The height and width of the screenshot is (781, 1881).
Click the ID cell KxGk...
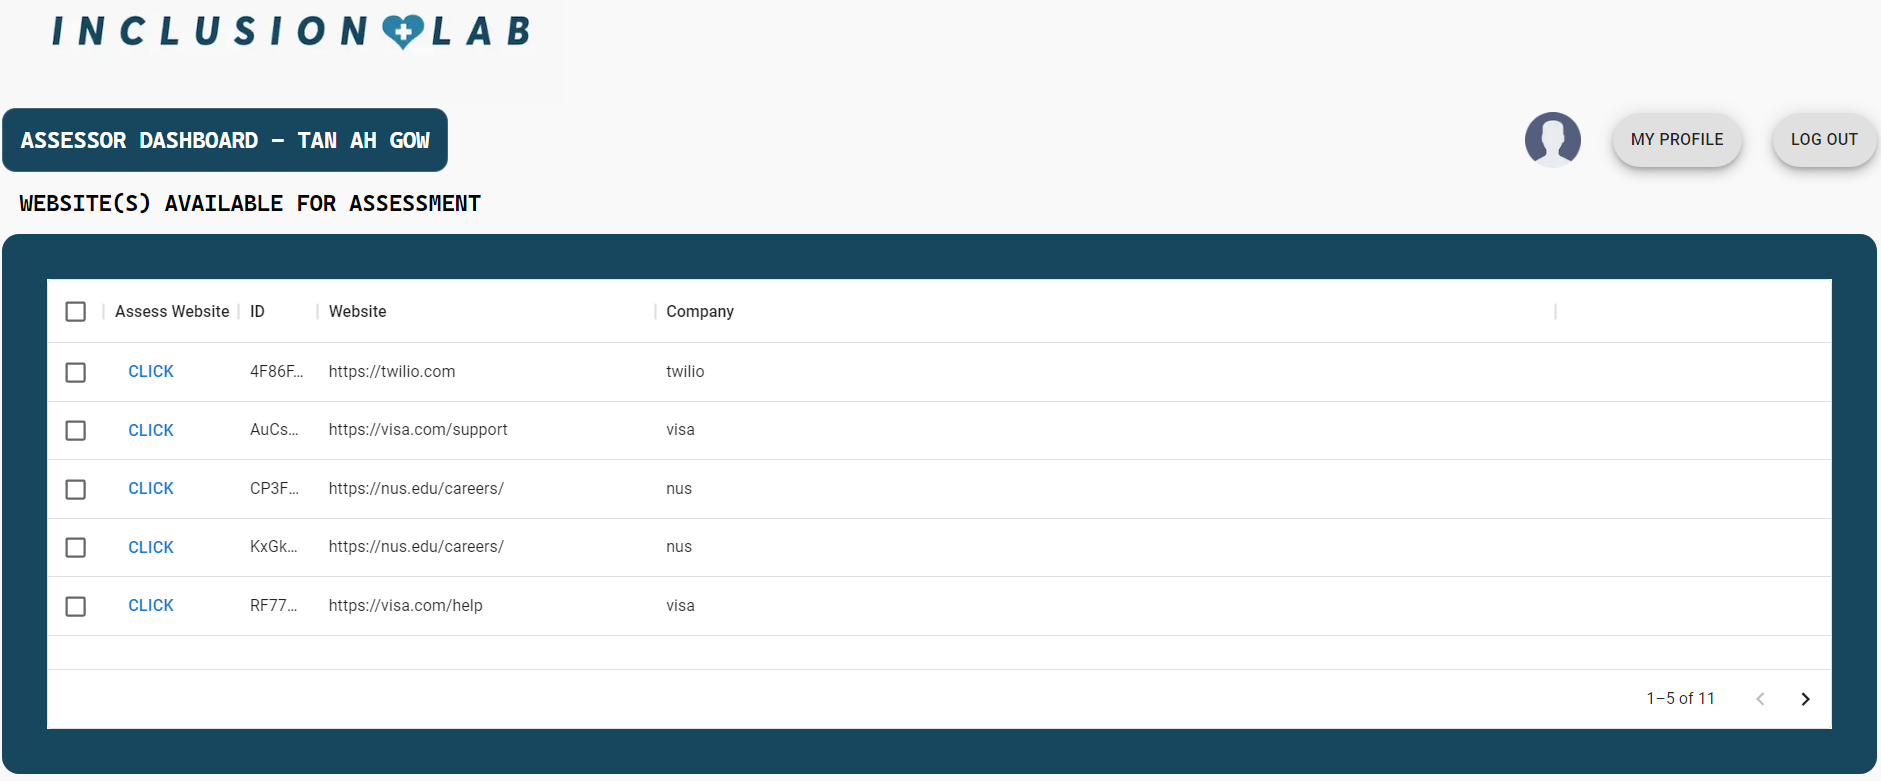273,546
